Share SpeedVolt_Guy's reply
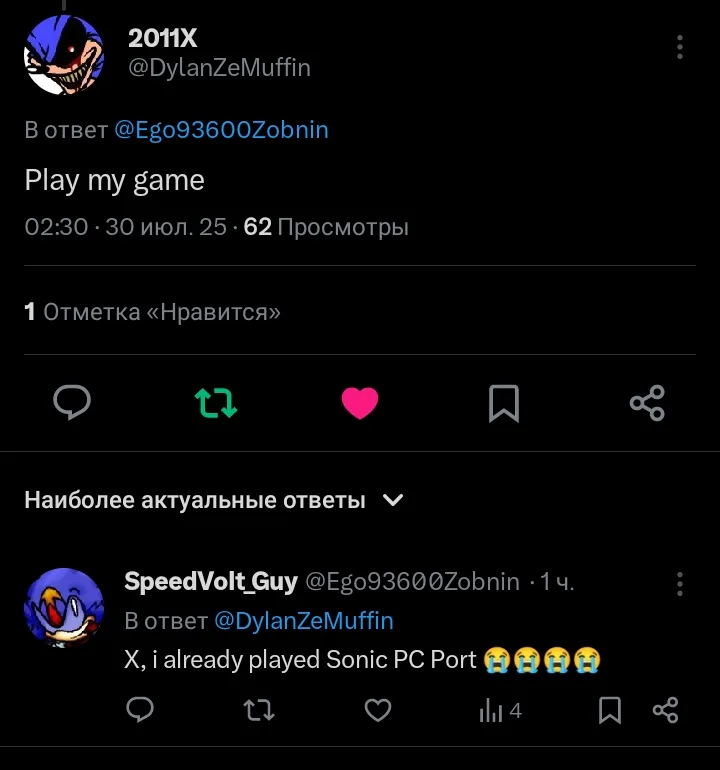The height and width of the screenshot is (770, 720). [665, 710]
